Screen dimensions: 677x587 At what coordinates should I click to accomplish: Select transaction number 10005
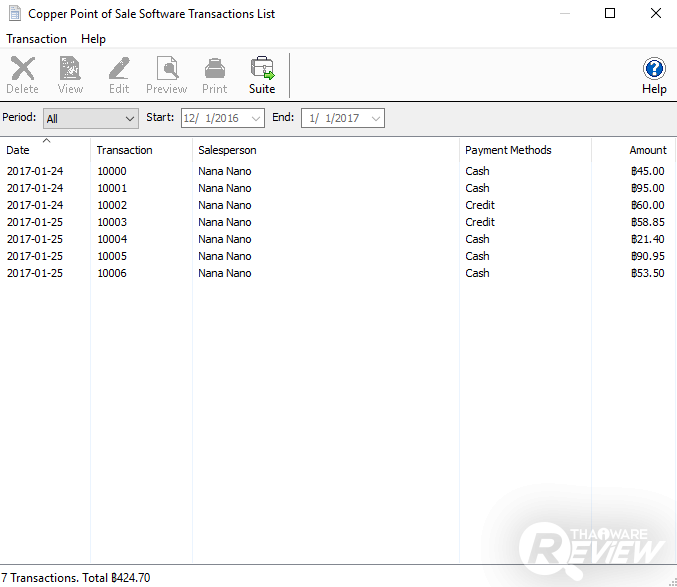click(x=112, y=256)
